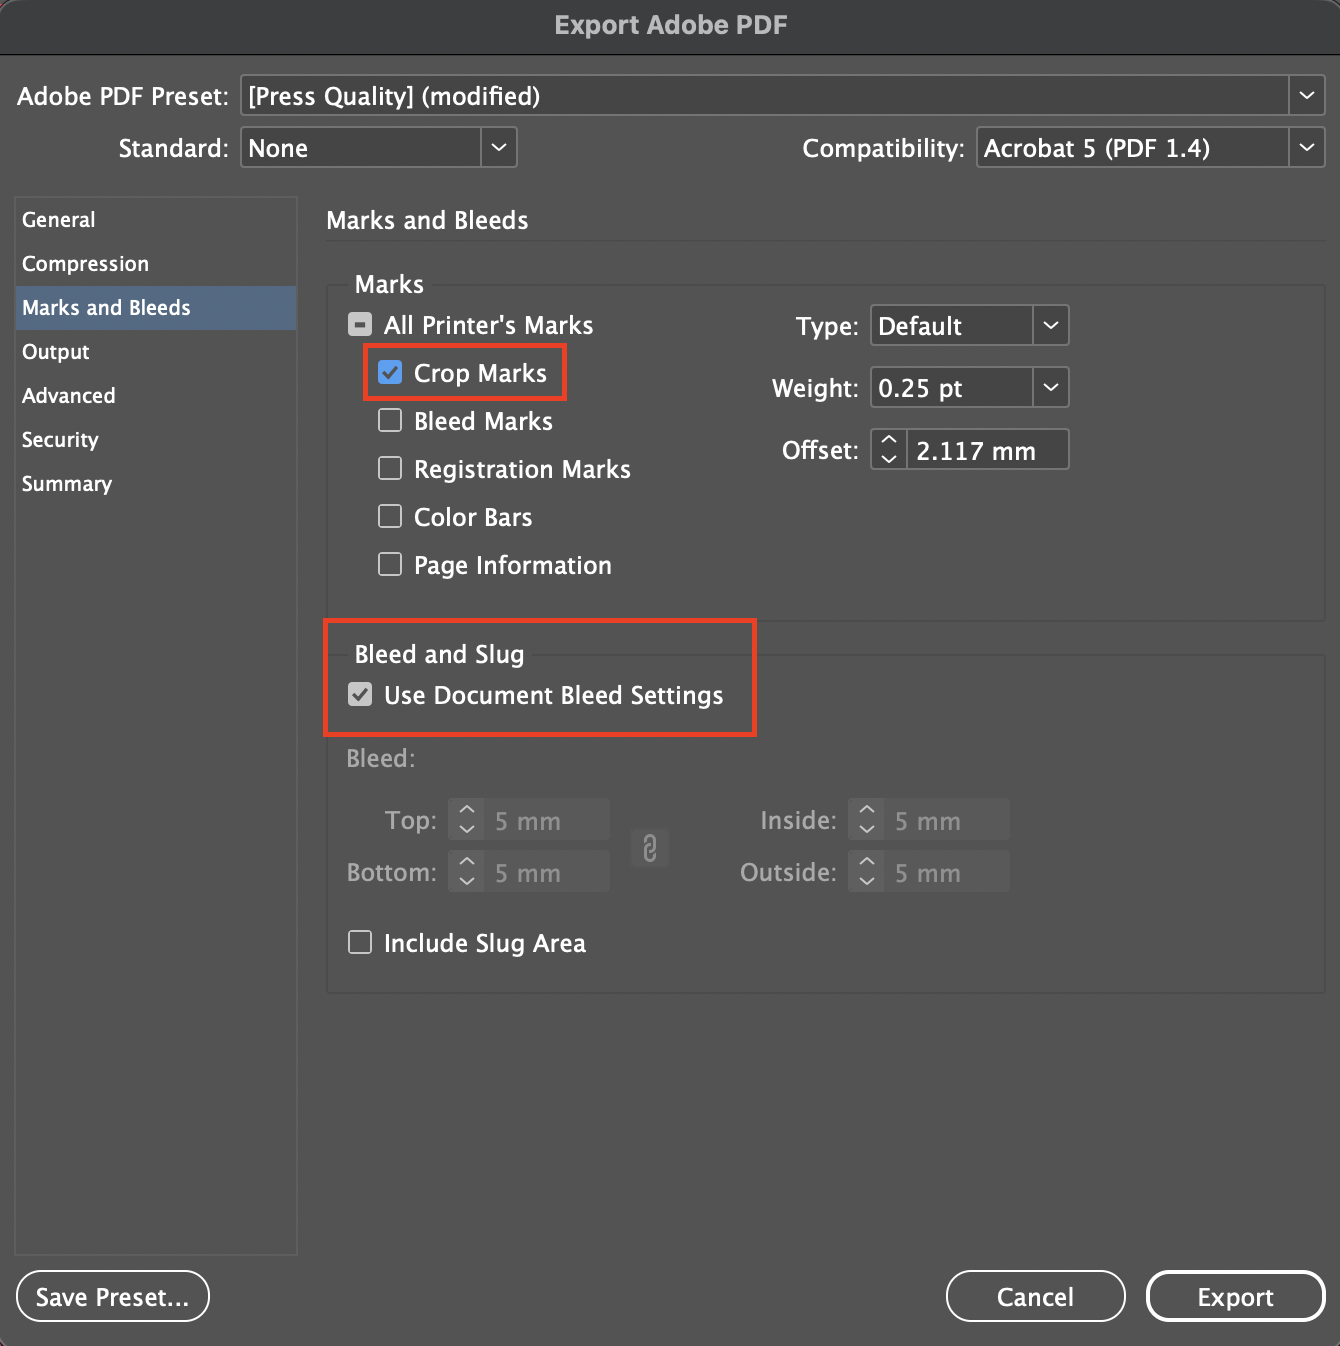Enable Include Slug Area checkbox
The width and height of the screenshot is (1340, 1346).
click(360, 943)
